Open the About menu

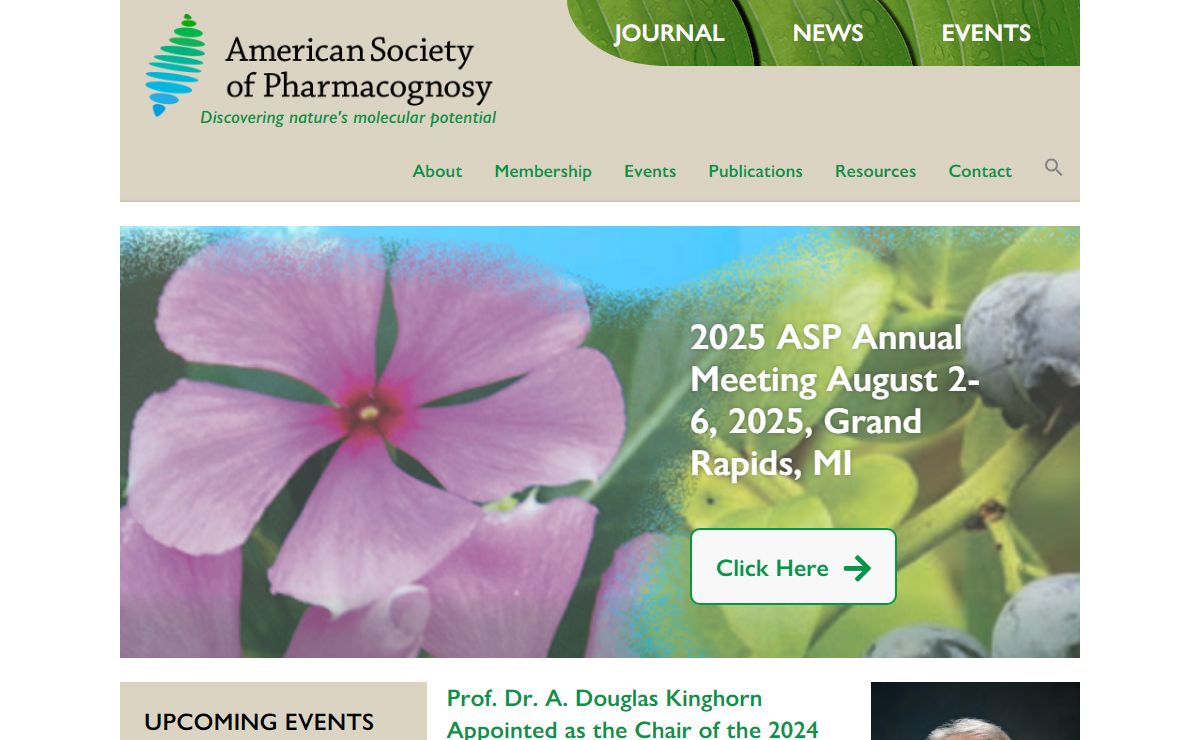click(x=437, y=171)
